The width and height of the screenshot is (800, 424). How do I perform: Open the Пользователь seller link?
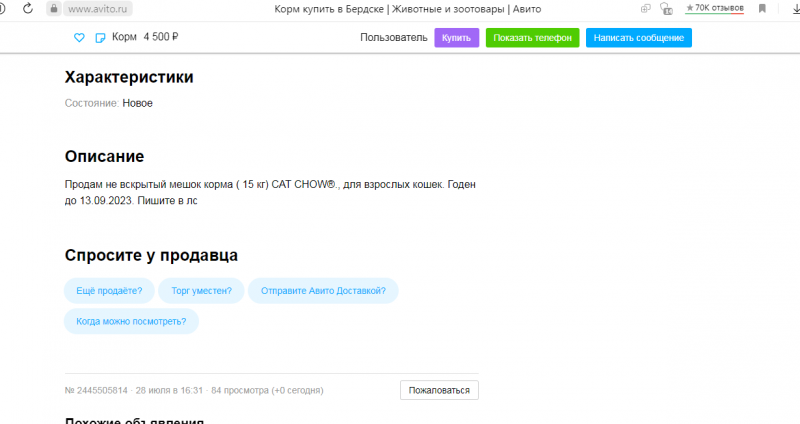(x=393, y=38)
